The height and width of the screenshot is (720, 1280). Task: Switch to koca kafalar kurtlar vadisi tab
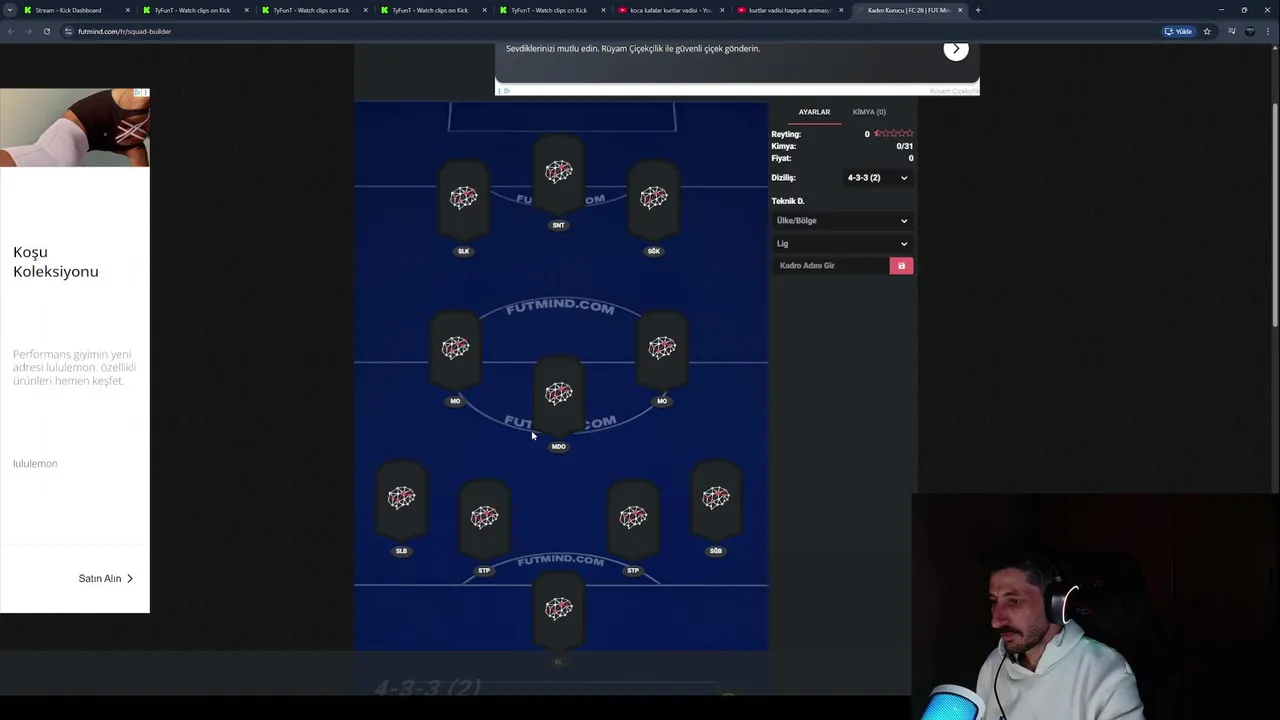pyautogui.click(x=670, y=10)
